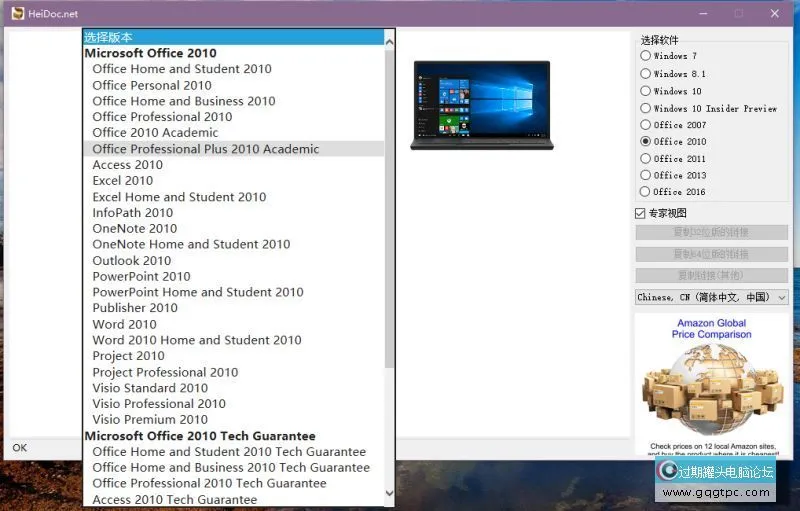Select Visio Premium 2010 from list

tap(150, 420)
